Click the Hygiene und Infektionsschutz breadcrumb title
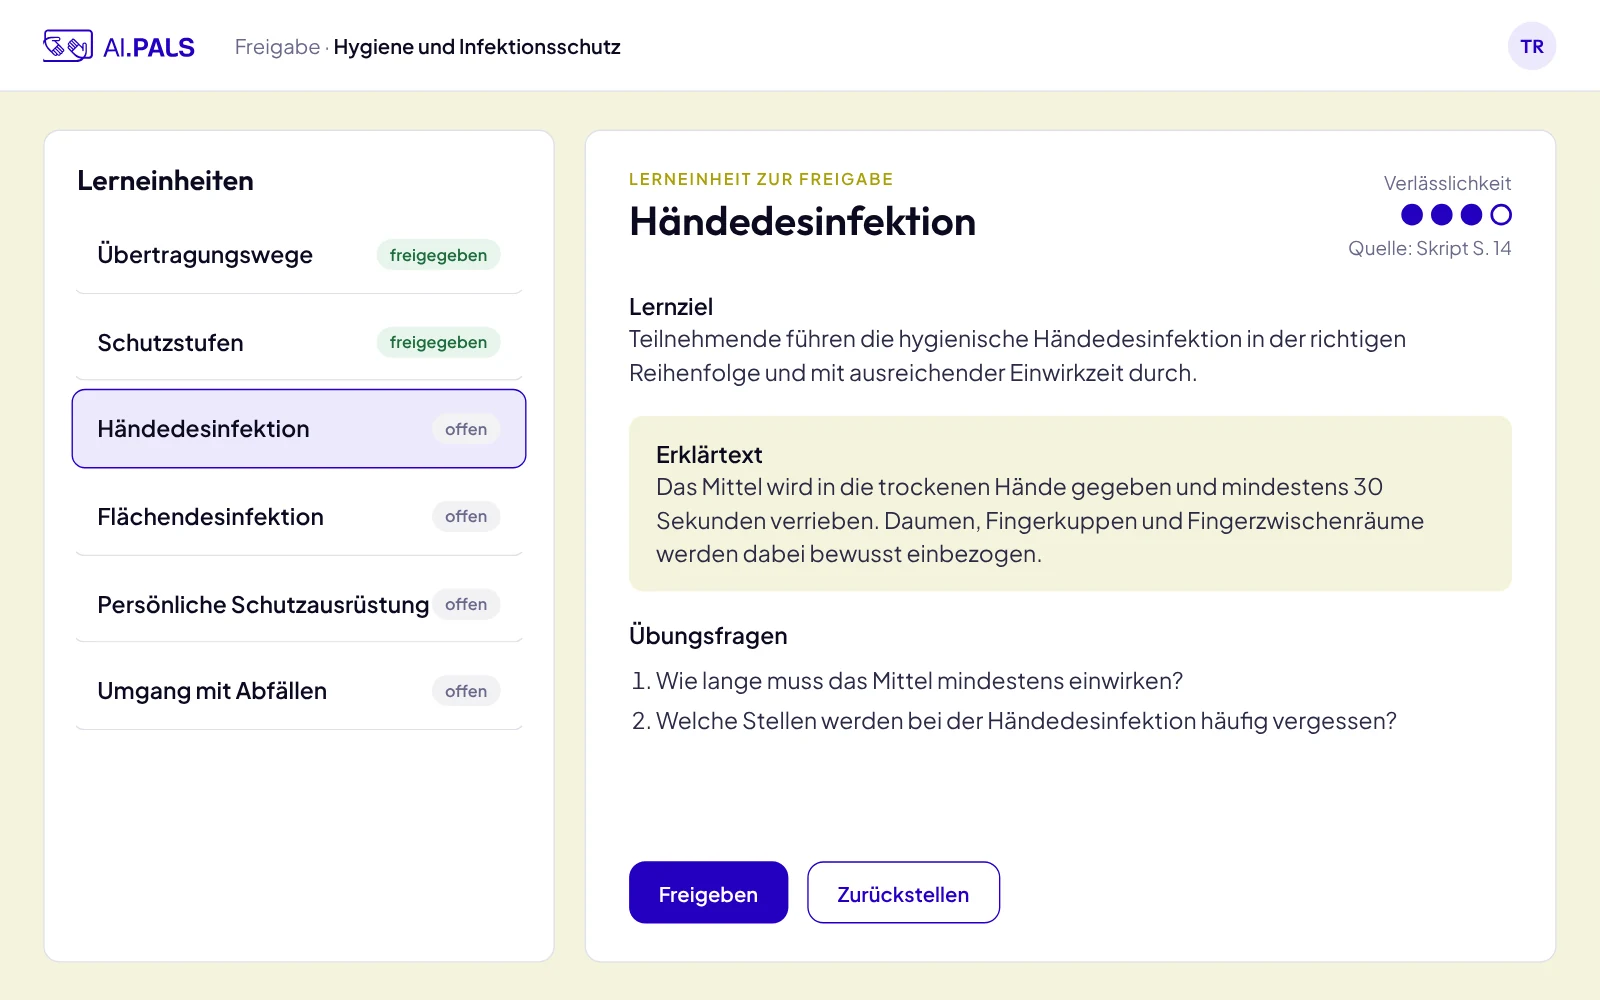Image resolution: width=1600 pixels, height=1000 pixels. (x=477, y=47)
